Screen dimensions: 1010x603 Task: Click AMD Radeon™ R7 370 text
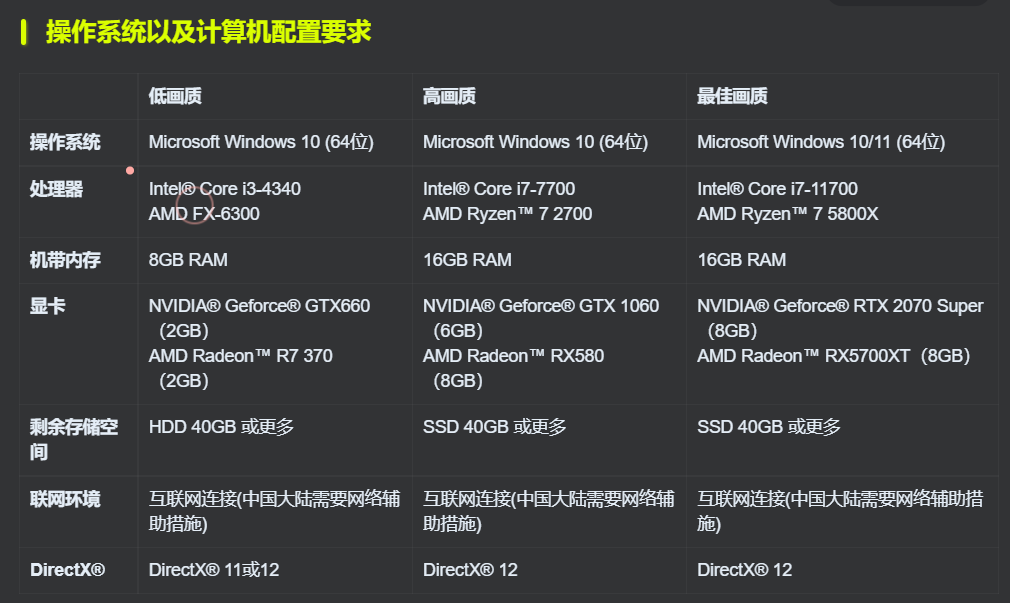pyautogui.click(x=241, y=356)
